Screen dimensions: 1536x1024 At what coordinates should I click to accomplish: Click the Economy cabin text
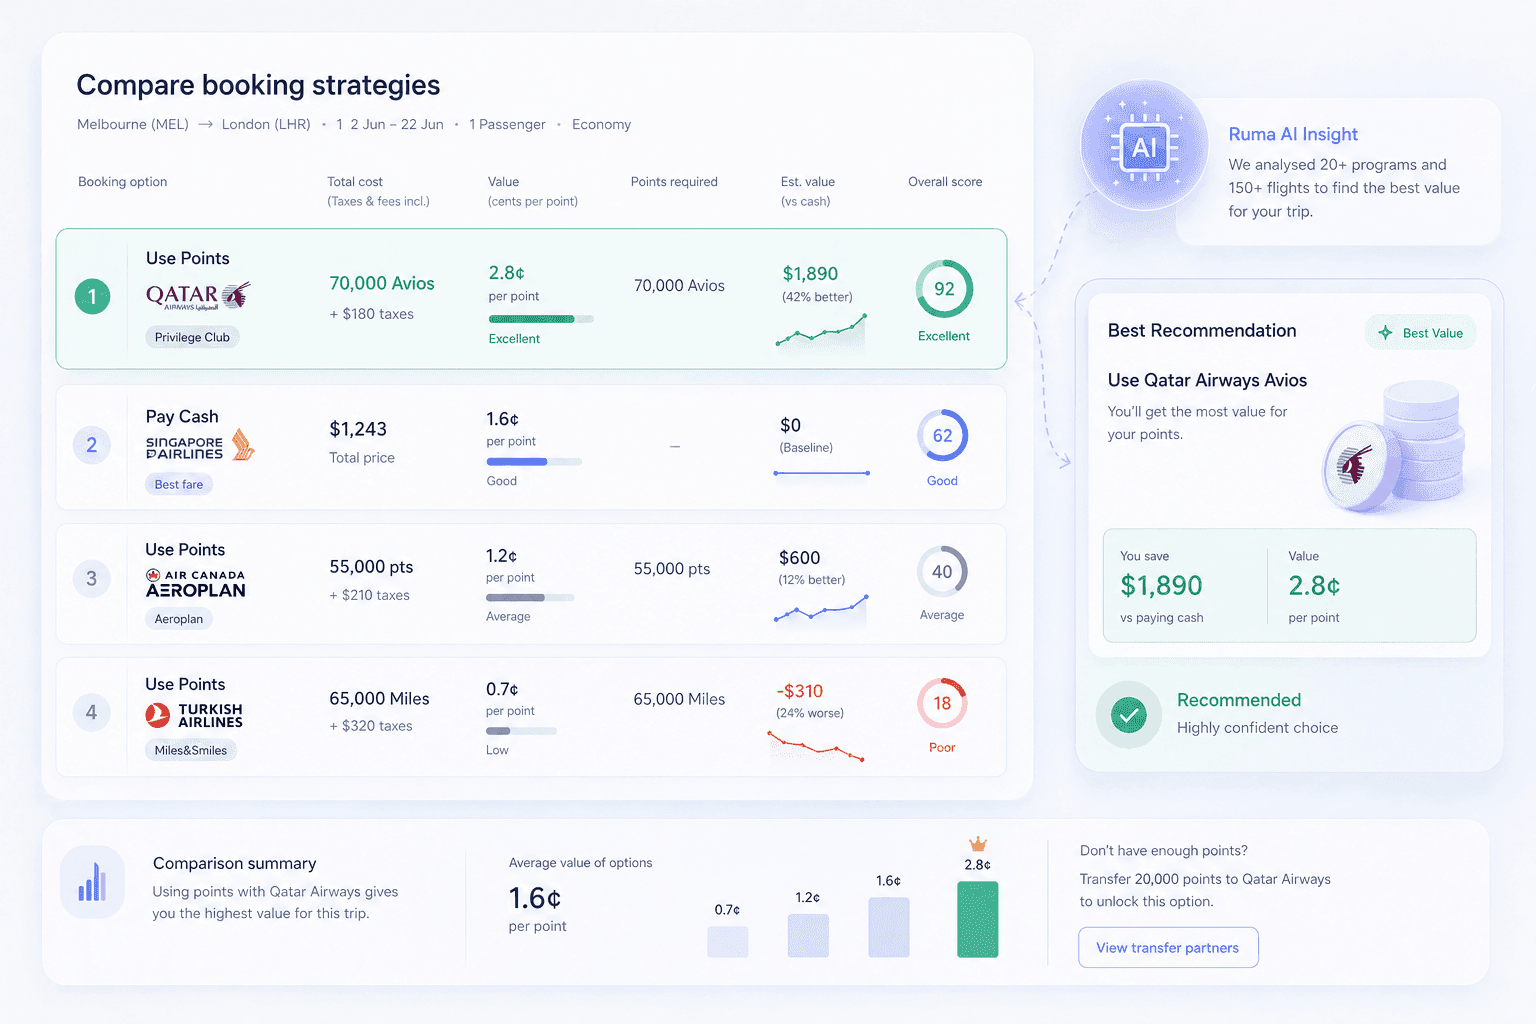pos(601,124)
